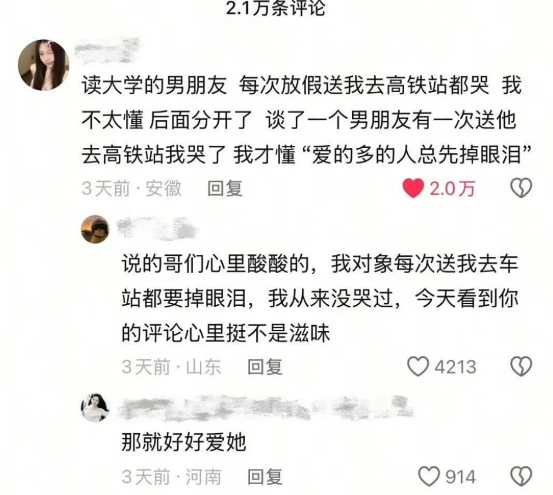This screenshot has height=495, width=553.
Task: Open blurred username of top commenter
Action: [x=107, y=51]
